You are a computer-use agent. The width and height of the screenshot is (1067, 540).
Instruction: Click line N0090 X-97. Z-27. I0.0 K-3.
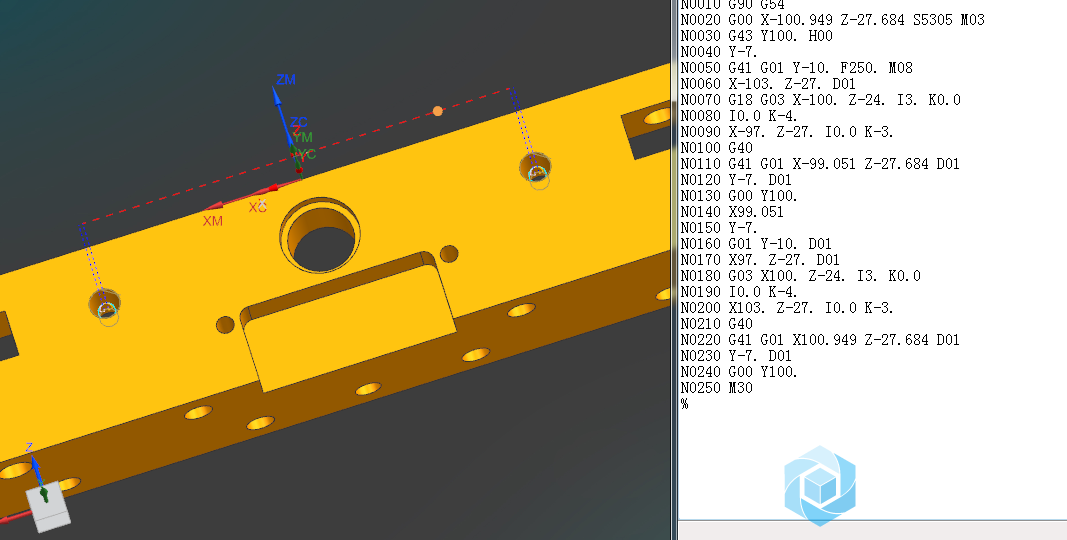pyautogui.click(x=787, y=132)
